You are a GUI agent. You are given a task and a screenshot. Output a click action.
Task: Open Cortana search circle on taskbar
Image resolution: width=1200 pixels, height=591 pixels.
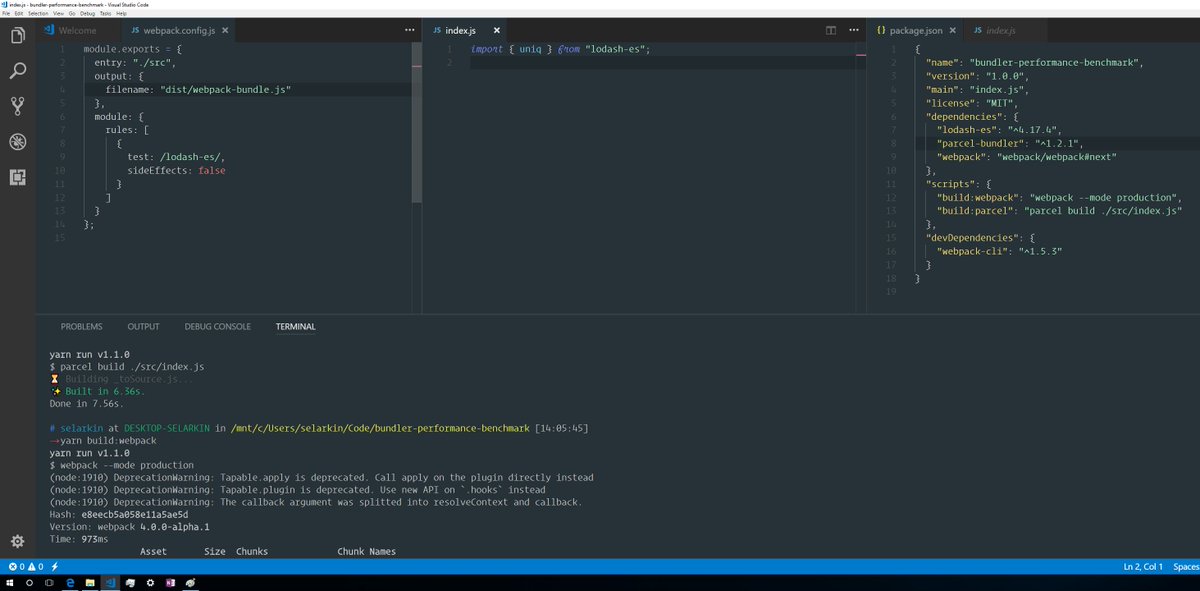point(29,582)
